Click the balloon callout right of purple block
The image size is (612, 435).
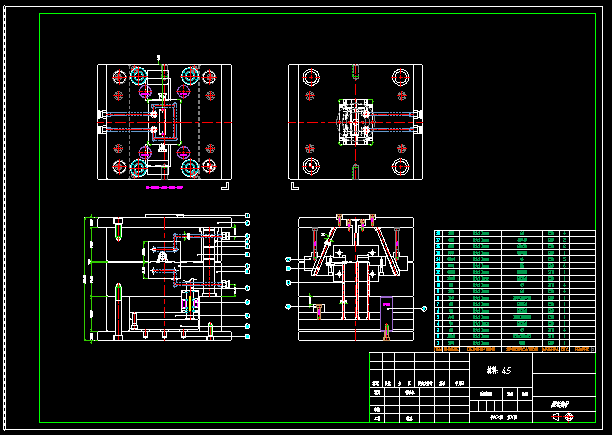(x=424, y=309)
